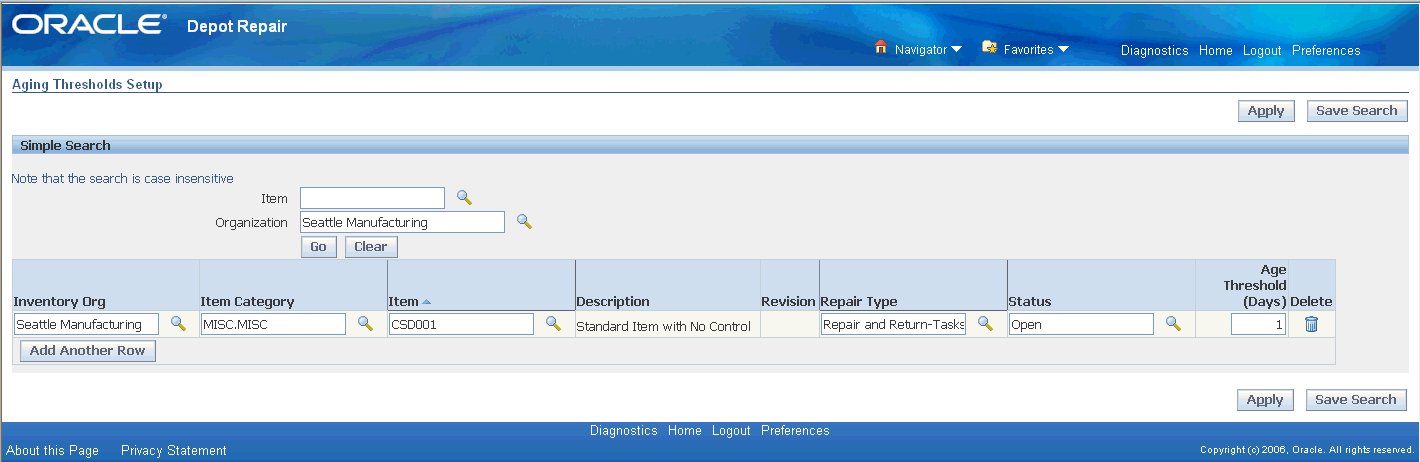
Task: Edit the Item field CSD001
Action: (x=461, y=324)
